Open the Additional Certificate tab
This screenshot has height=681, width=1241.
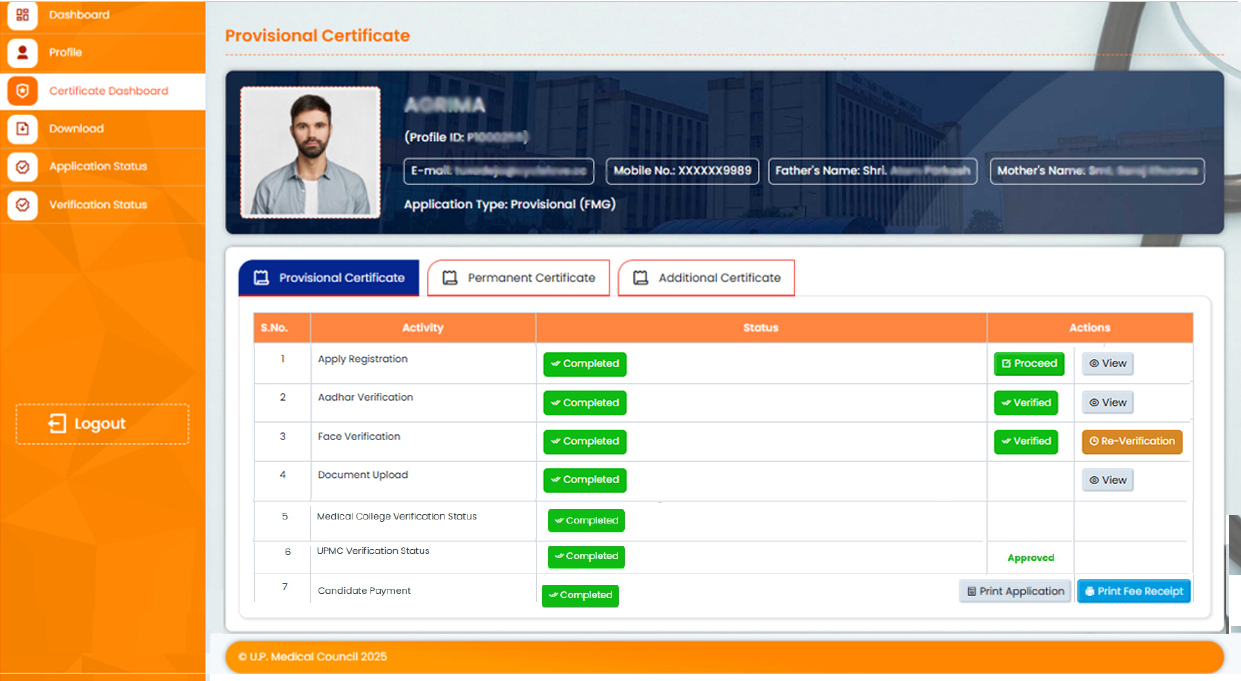coord(706,278)
